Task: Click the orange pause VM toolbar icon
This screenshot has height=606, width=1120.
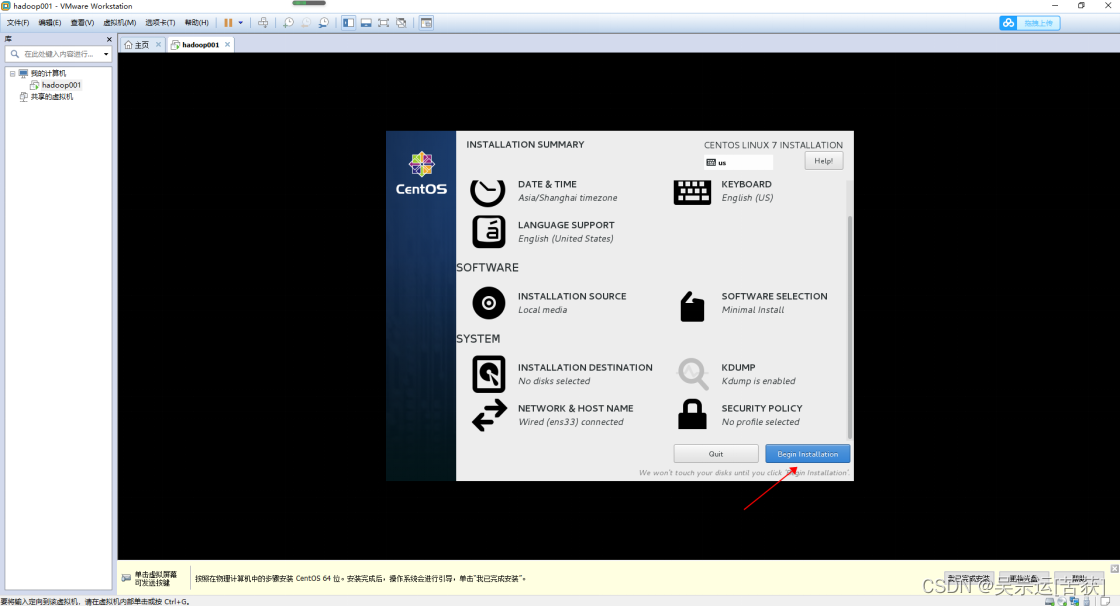Action: [228, 23]
